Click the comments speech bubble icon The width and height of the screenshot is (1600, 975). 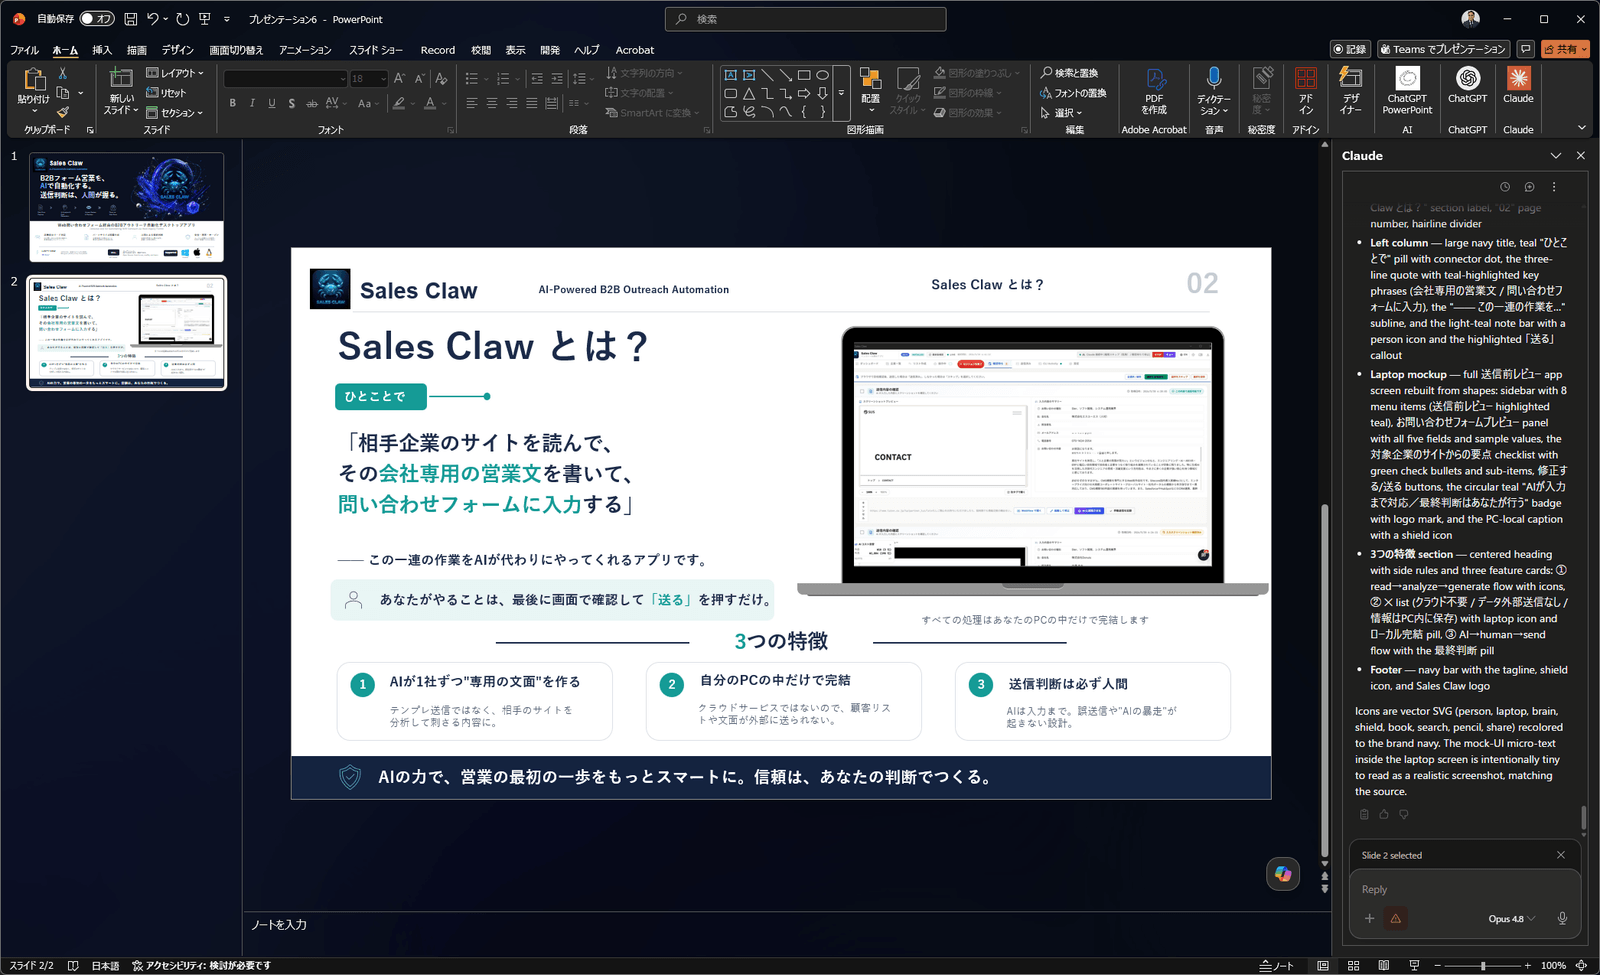click(1526, 49)
